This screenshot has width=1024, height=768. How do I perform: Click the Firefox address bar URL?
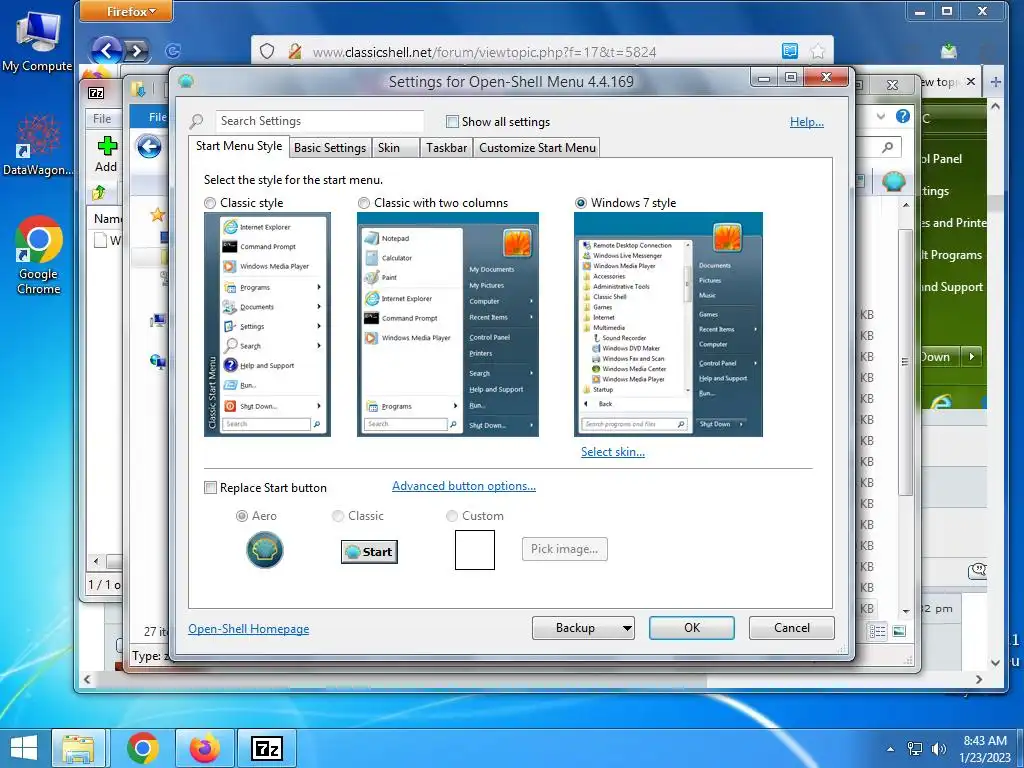tap(484, 52)
